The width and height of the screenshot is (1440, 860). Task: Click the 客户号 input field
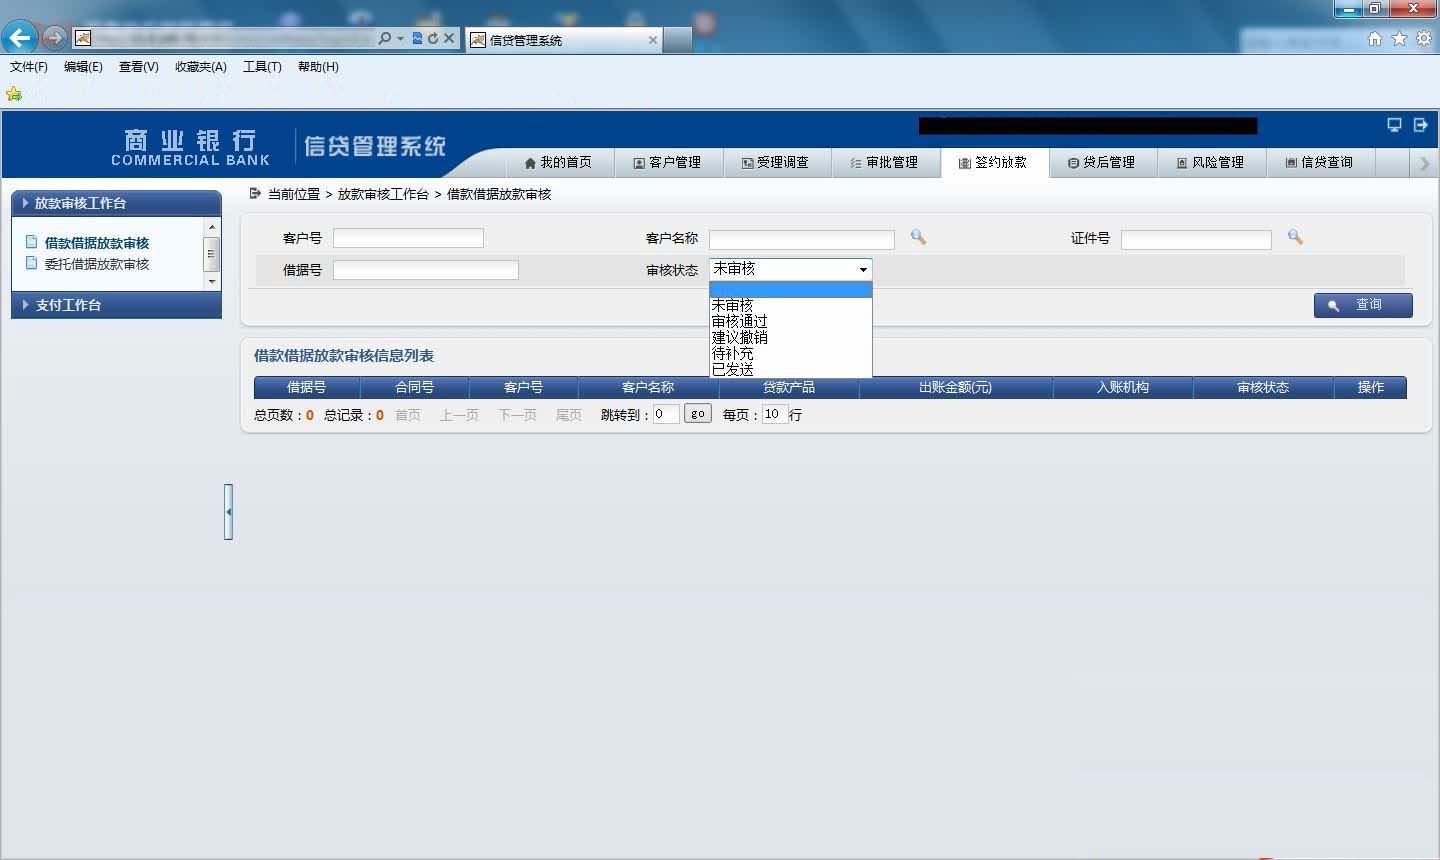(x=408, y=238)
